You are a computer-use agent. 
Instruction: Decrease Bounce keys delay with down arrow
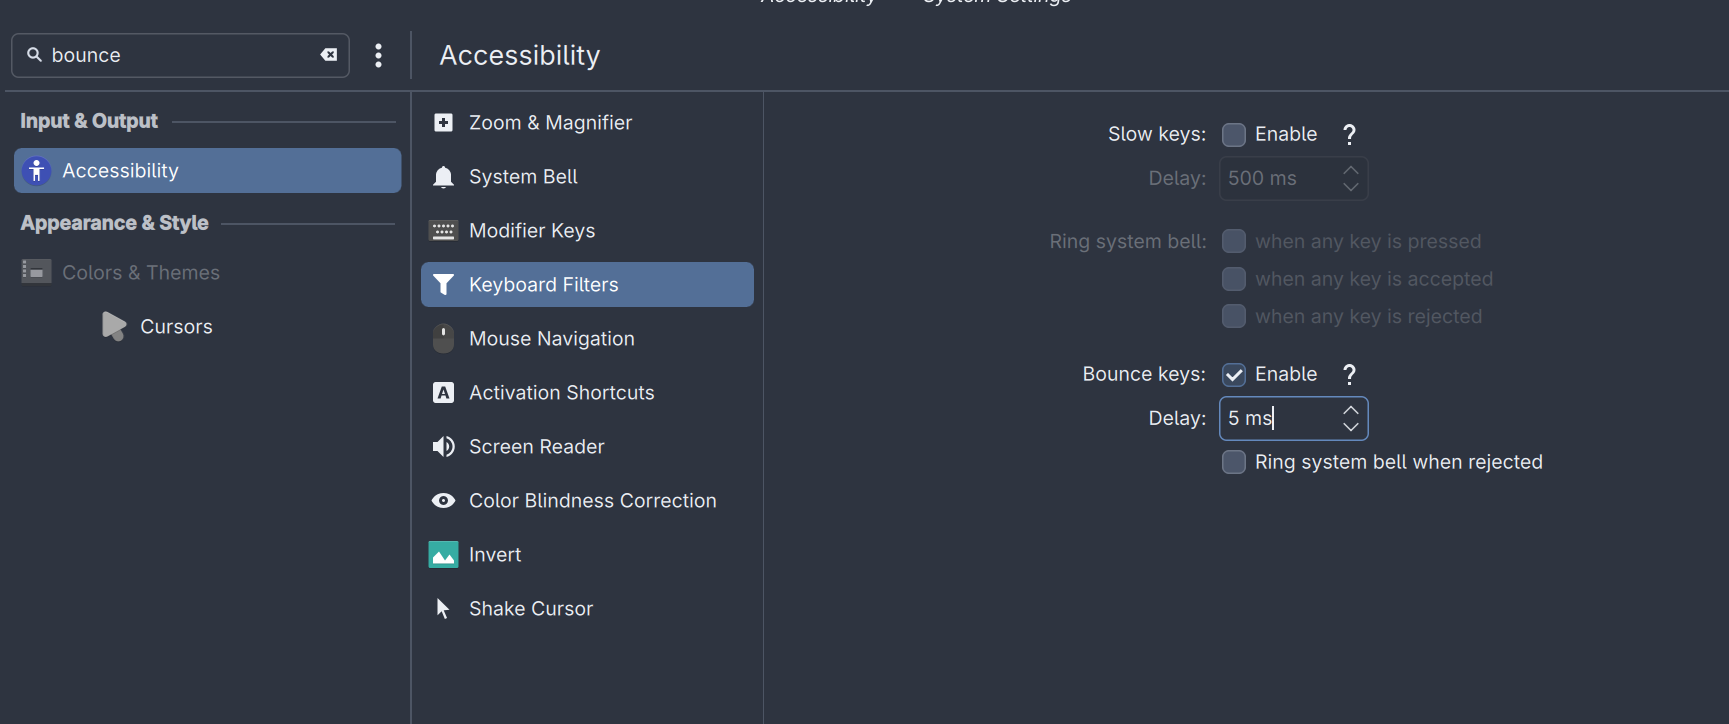(1351, 427)
